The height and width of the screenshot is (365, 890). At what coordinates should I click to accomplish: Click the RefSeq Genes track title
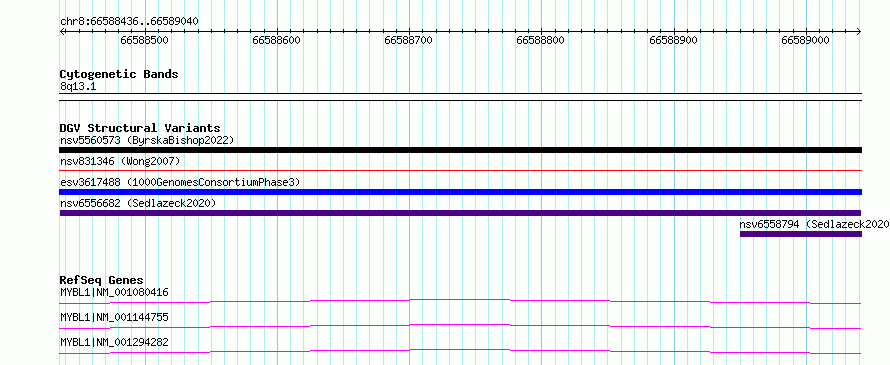pos(102,280)
